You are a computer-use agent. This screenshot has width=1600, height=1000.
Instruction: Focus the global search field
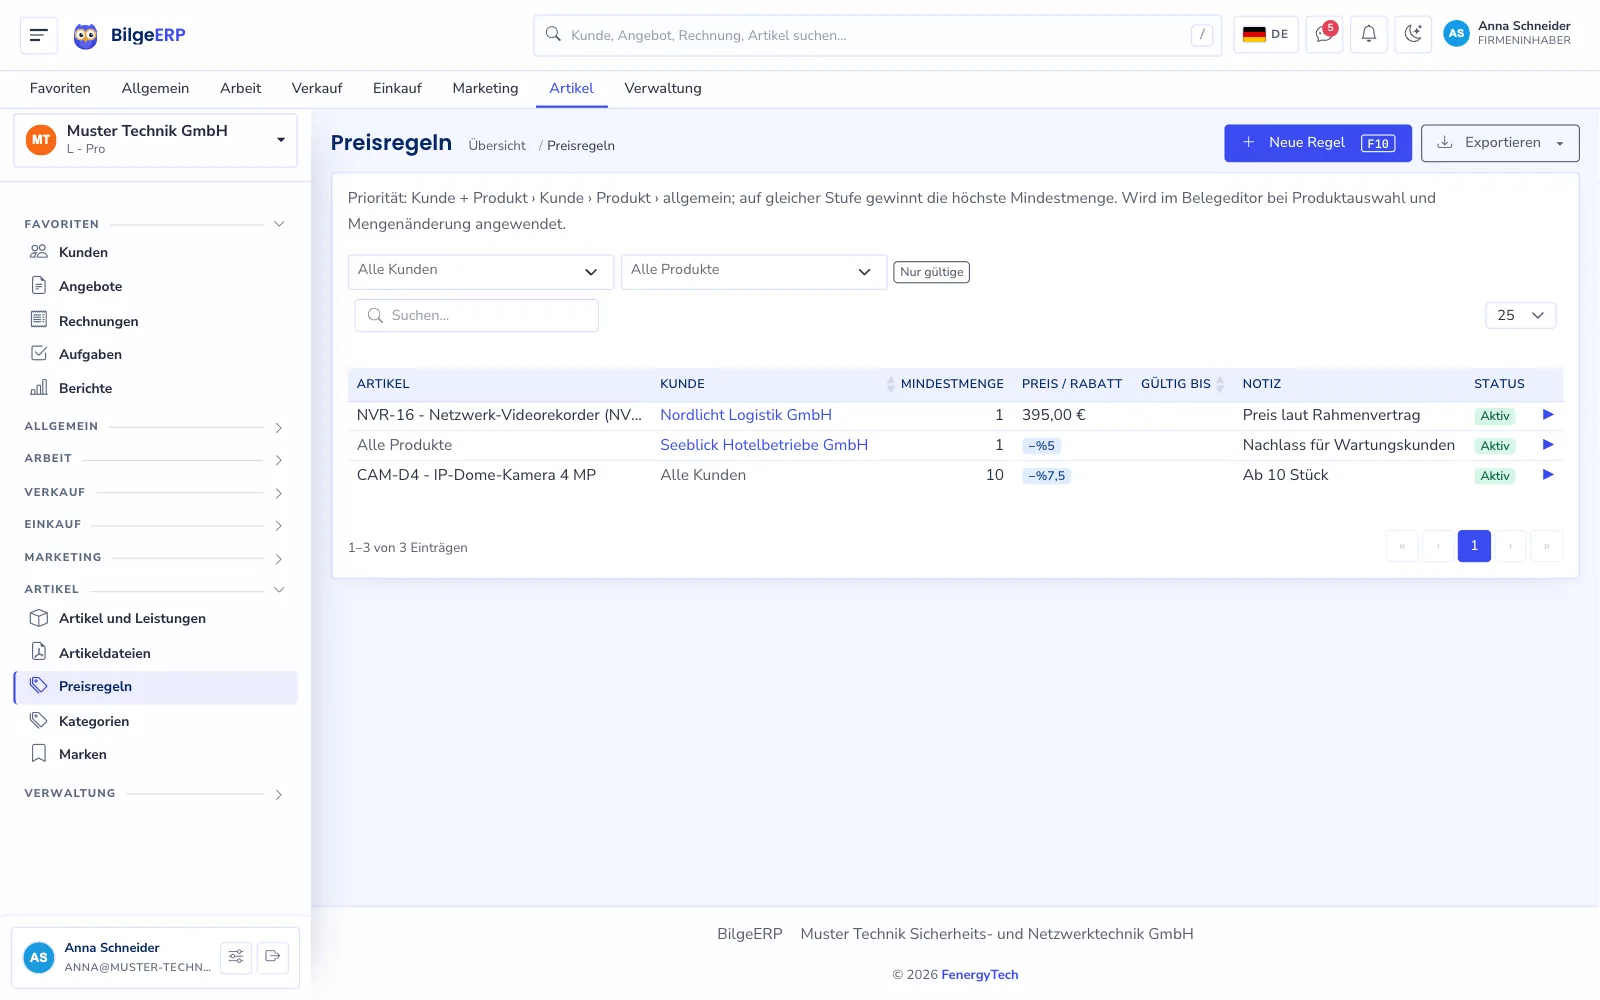click(877, 35)
